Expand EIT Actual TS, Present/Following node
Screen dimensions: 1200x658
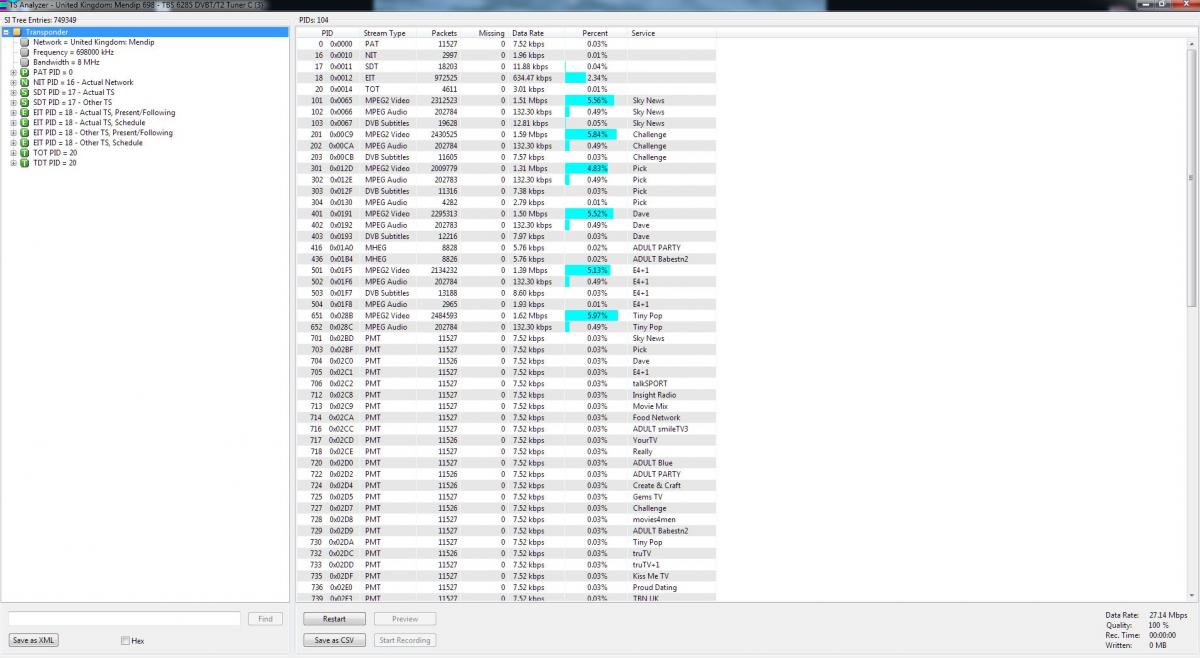pos(14,112)
